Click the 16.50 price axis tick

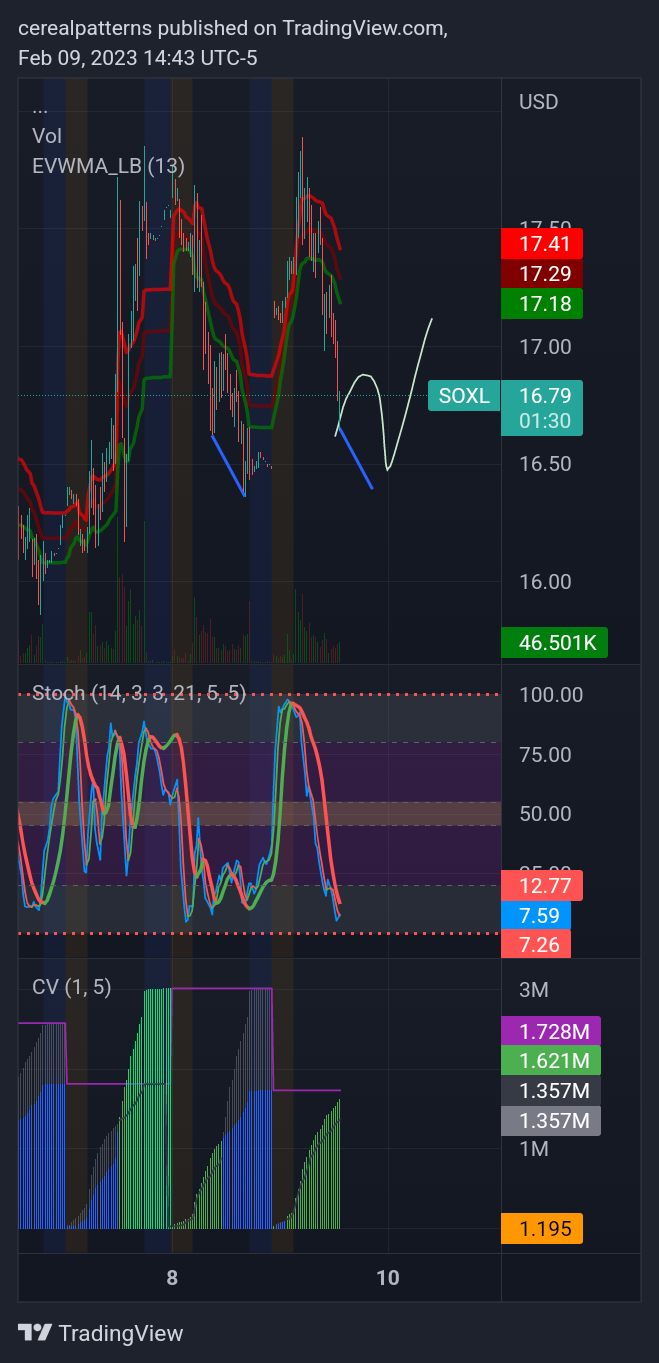544,464
